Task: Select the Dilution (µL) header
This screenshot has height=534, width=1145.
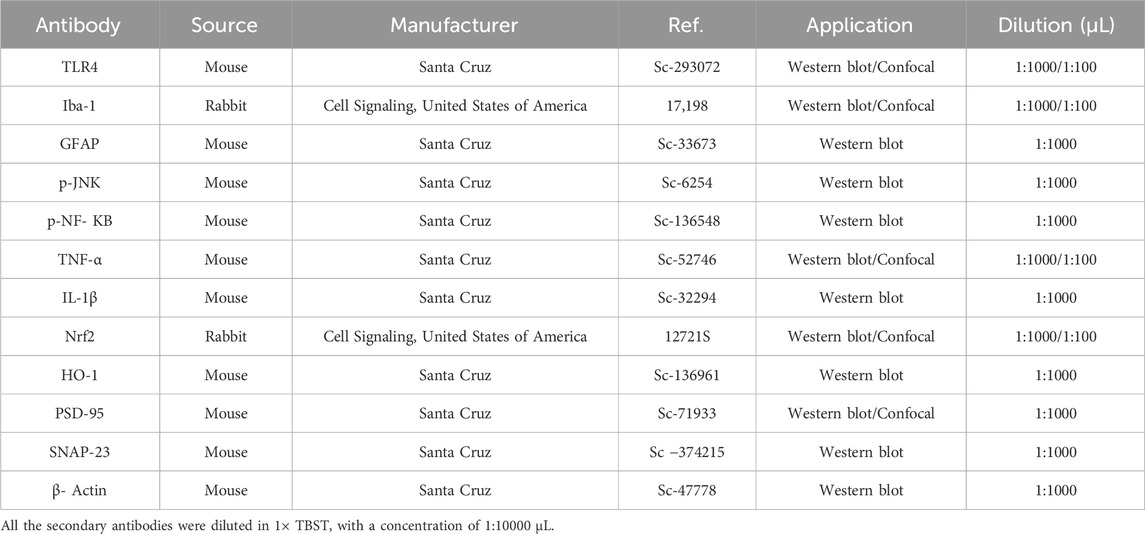Action: [1055, 25]
